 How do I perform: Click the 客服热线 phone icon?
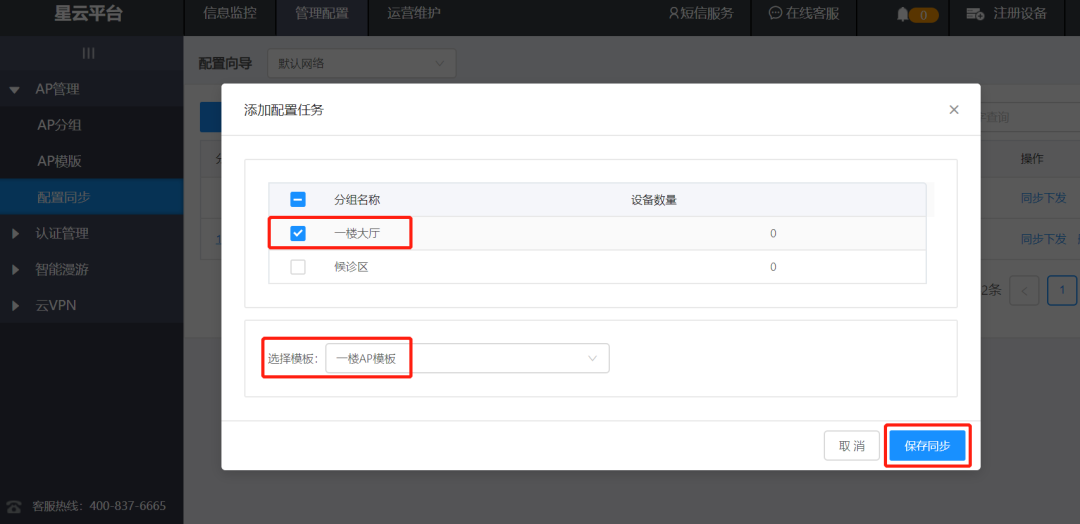point(13,506)
